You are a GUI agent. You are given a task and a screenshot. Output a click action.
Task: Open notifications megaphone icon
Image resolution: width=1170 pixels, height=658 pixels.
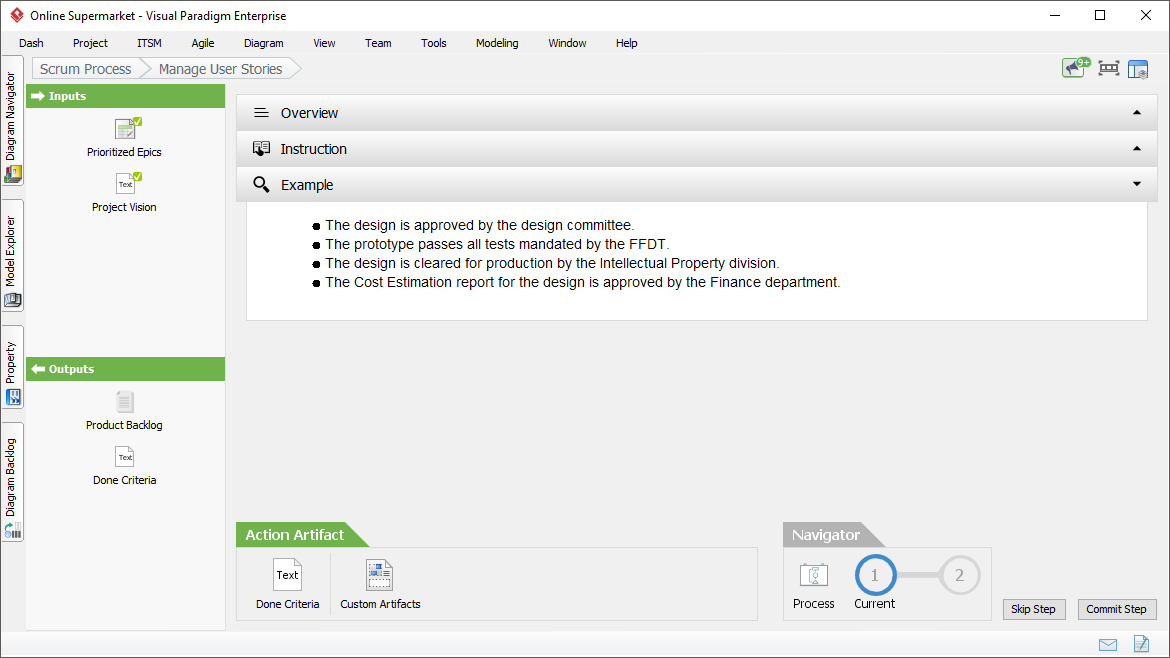click(1076, 68)
